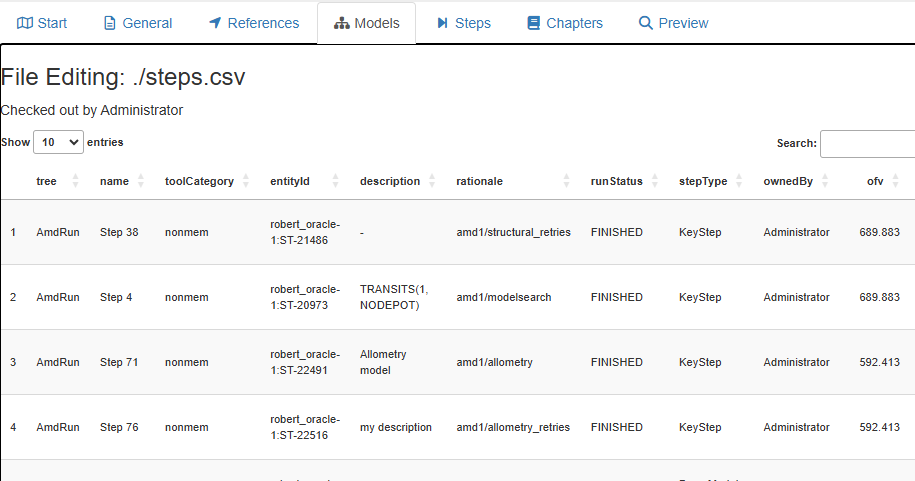Click the play-step icon on Steps tab
The image size is (915, 481).
442,23
